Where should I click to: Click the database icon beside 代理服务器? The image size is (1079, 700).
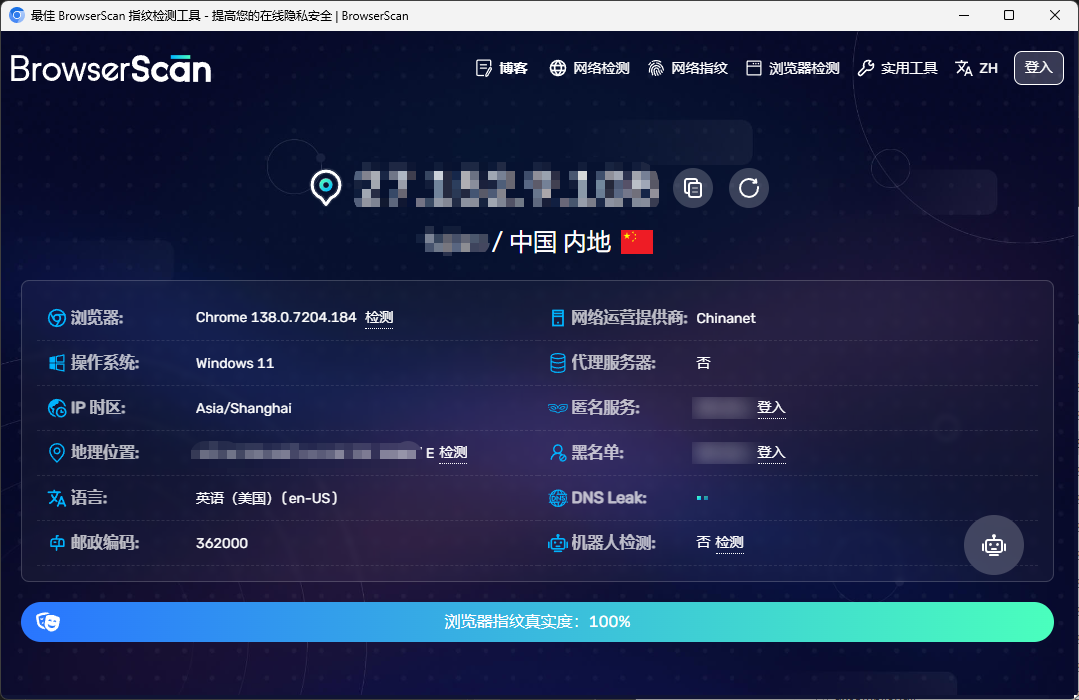pos(557,363)
